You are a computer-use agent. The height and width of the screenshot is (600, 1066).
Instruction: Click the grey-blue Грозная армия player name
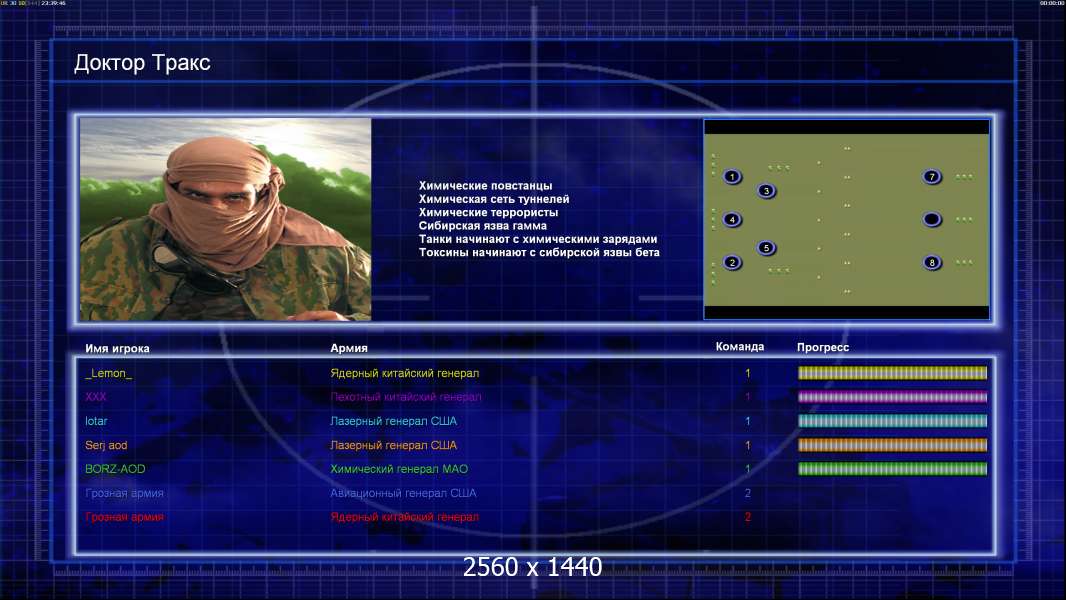(x=124, y=493)
